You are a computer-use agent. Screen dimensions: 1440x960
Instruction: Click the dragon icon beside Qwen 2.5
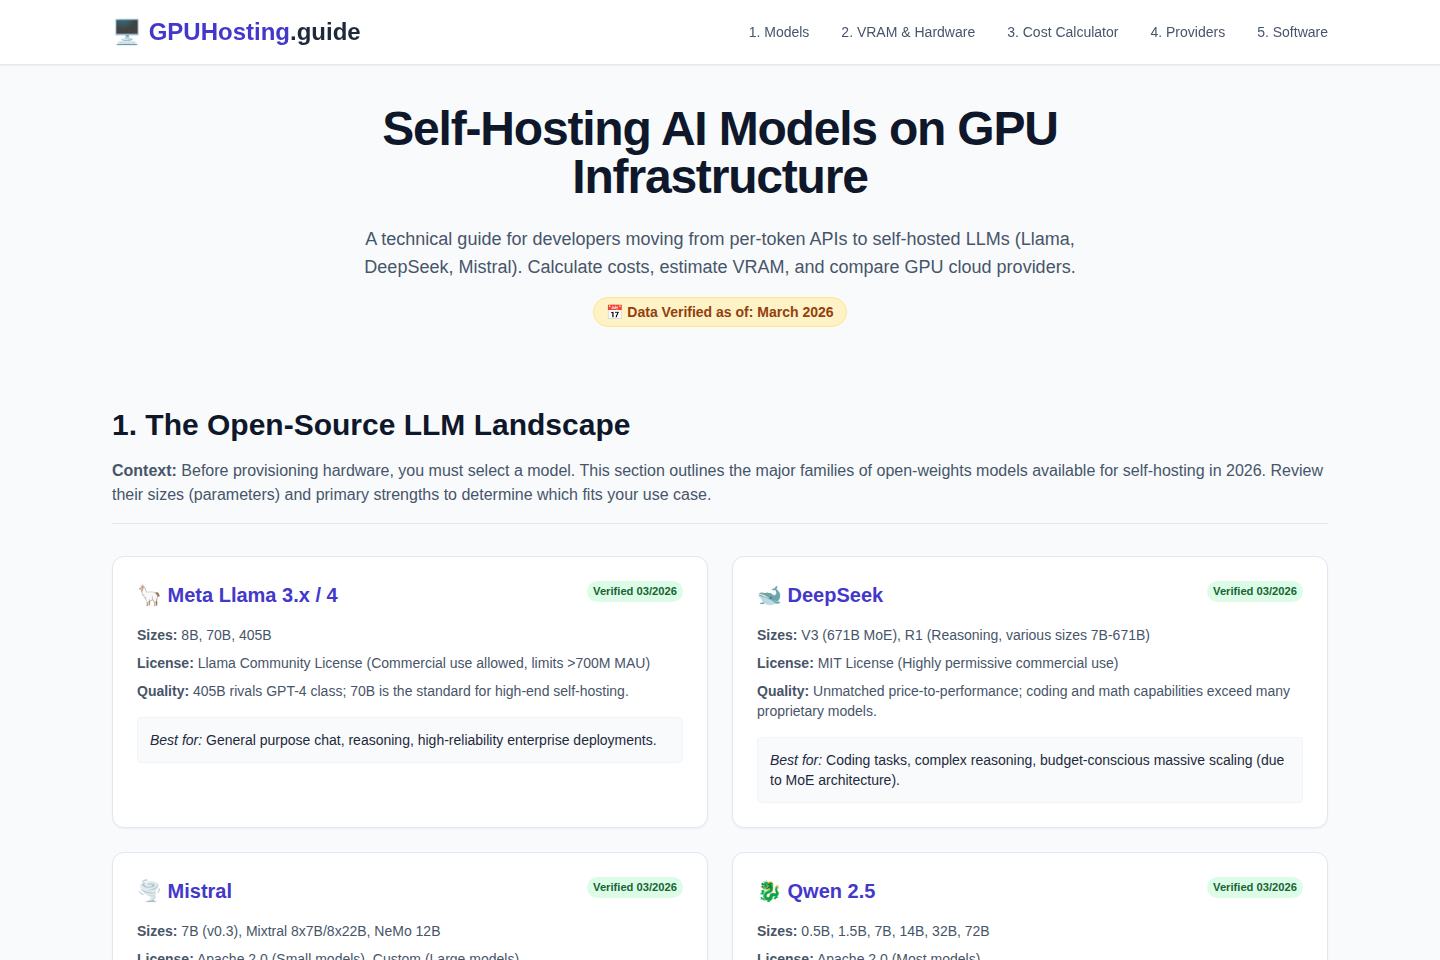(769, 892)
